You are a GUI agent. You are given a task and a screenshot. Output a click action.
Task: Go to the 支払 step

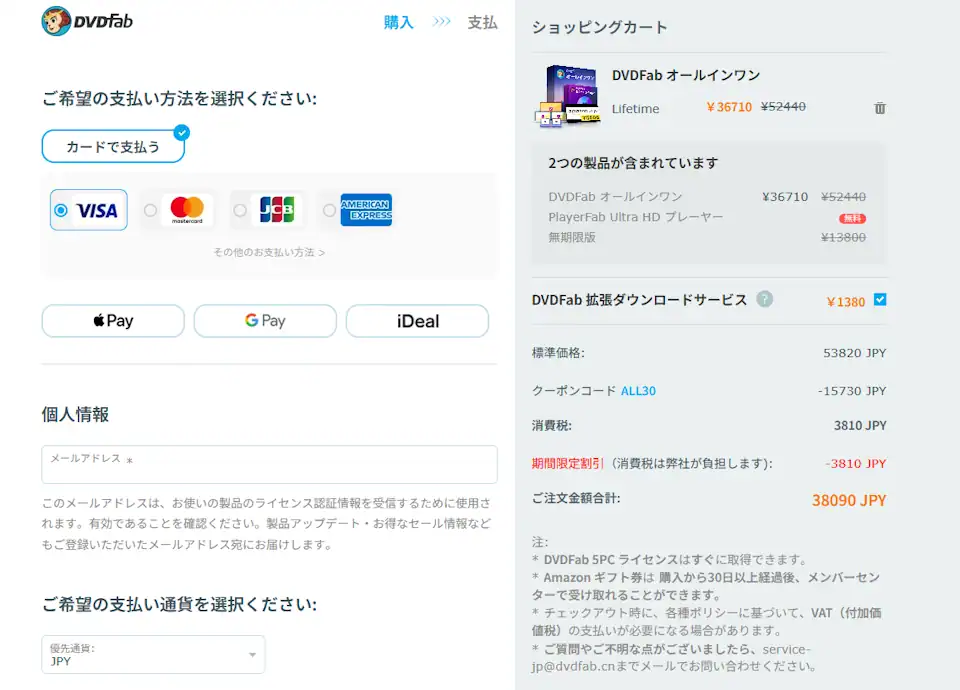coord(482,22)
